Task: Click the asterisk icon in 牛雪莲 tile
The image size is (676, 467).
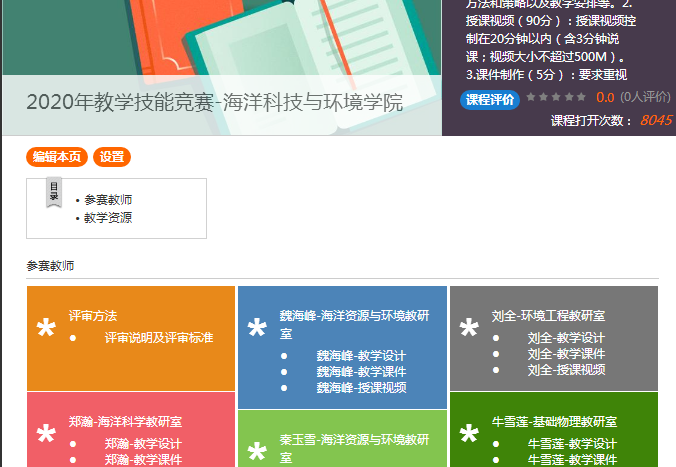Action: [468, 435]
